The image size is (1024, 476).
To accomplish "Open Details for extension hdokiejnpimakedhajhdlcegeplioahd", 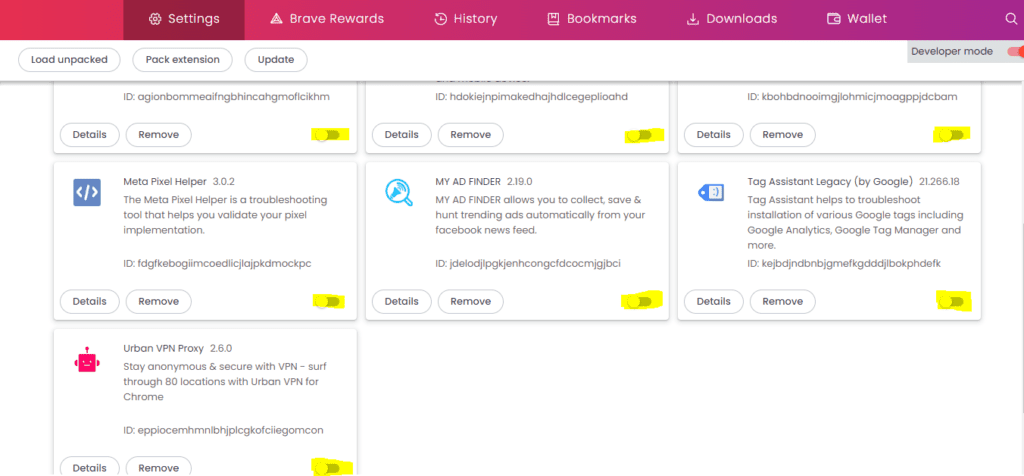I will click(x=402, y=135).
